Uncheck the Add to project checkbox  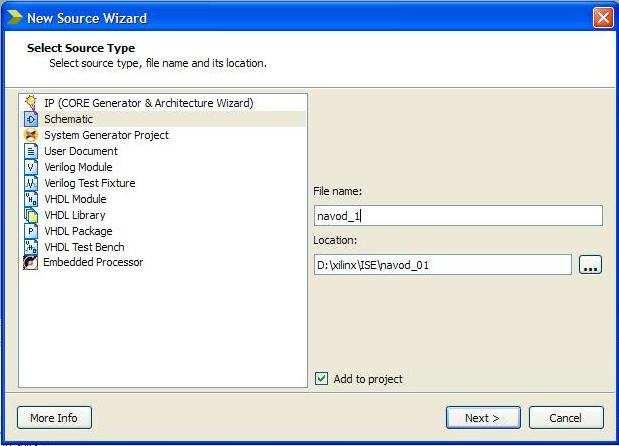[321, 379]
